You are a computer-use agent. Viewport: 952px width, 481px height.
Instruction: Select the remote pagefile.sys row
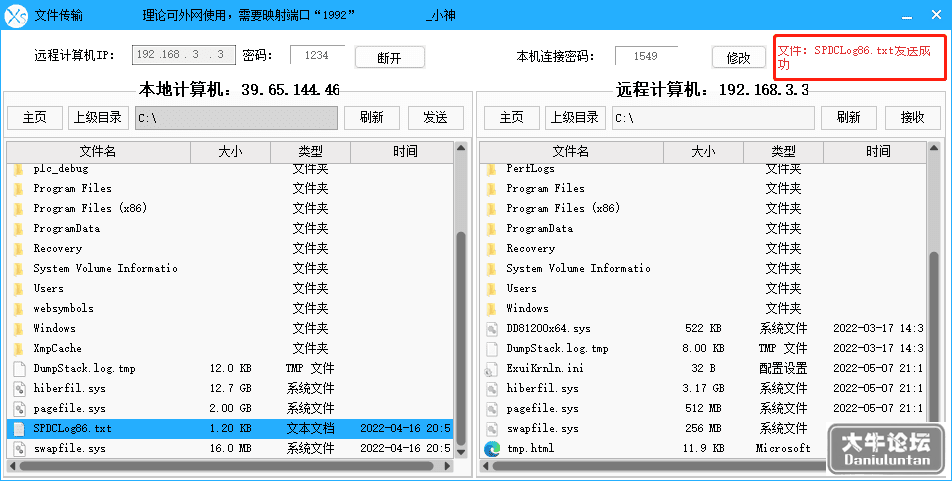(x=702, y=409)
